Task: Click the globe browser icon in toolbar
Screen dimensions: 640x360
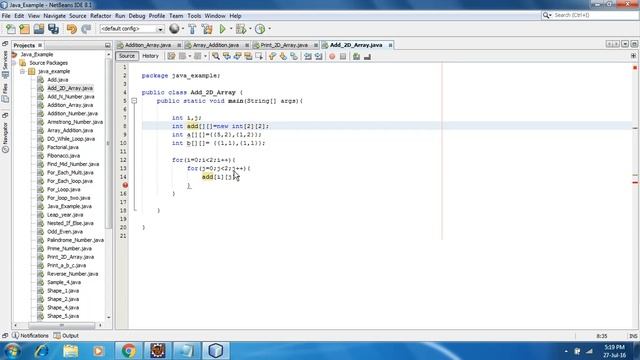Action: 174,29
